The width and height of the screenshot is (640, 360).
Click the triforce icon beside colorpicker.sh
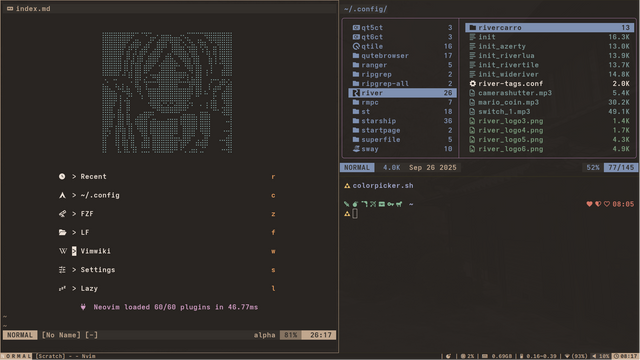pos(347,186)
